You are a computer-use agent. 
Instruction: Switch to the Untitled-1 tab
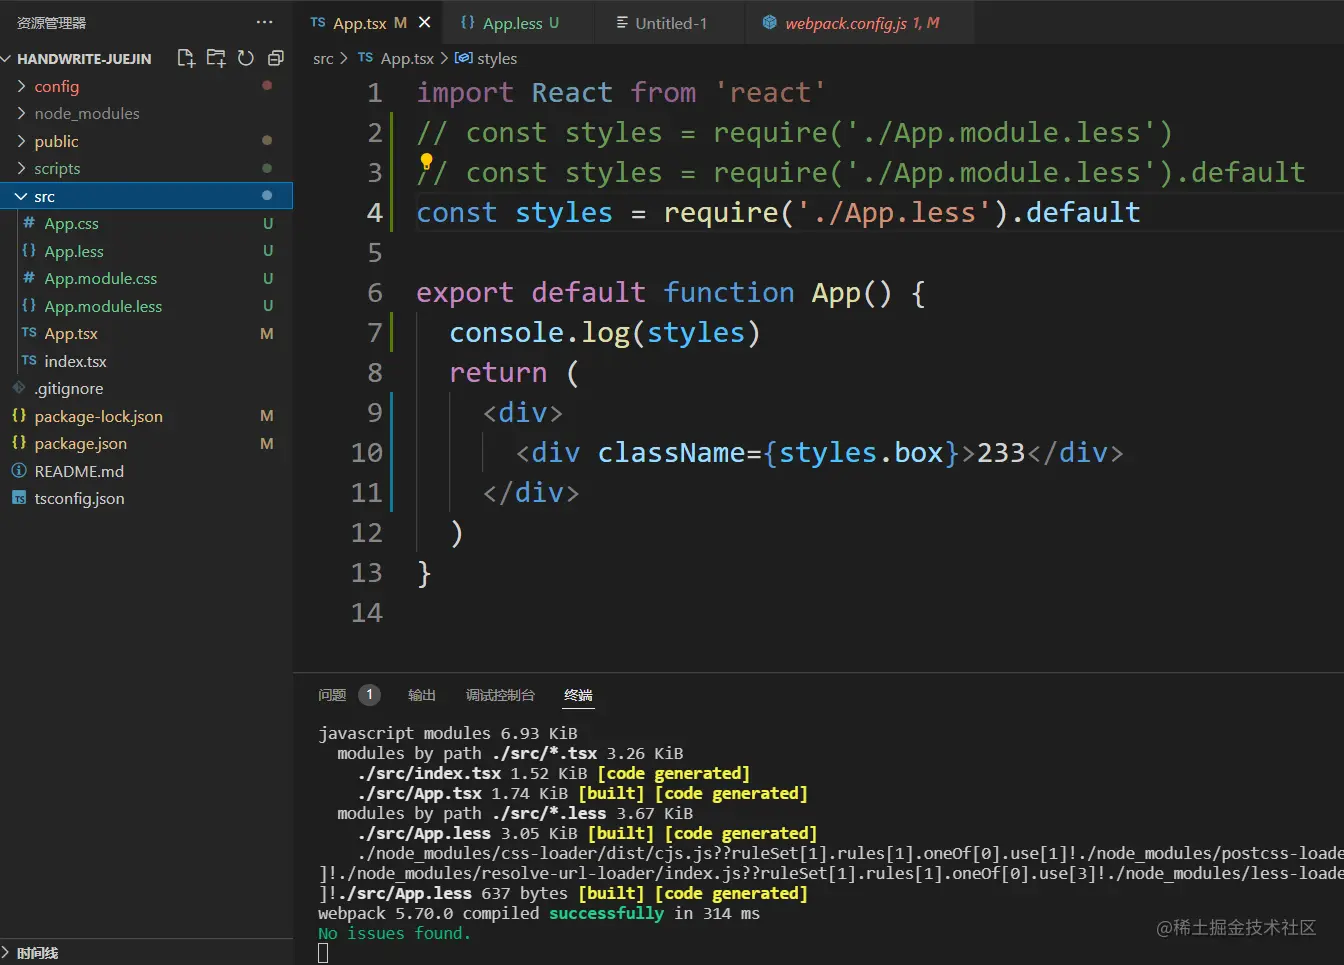coord(670,23)
